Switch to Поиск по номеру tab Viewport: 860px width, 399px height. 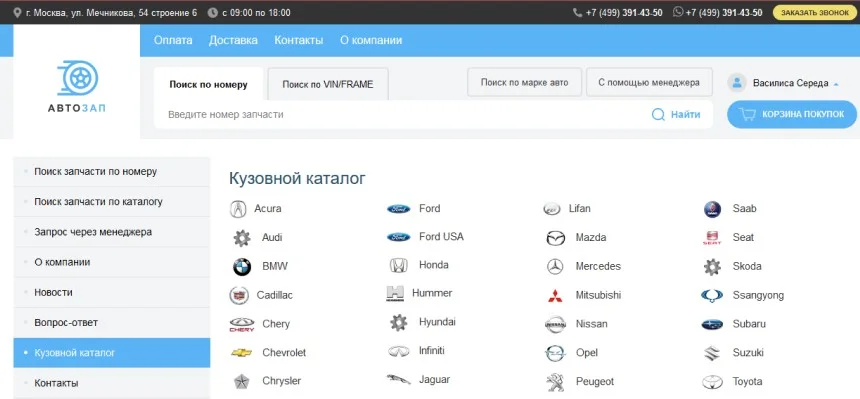[x=208, y=84]
